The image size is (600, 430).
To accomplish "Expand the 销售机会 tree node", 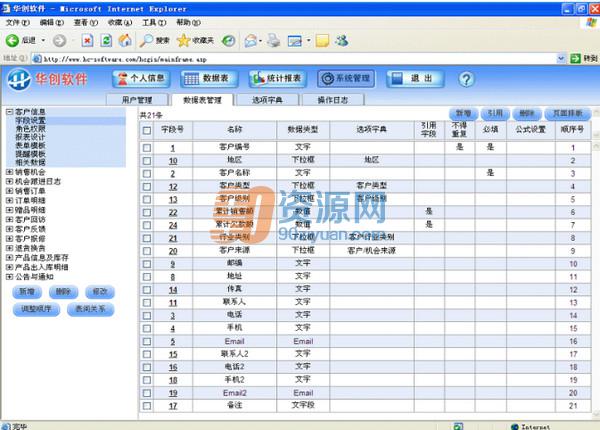I will [10, 172].
